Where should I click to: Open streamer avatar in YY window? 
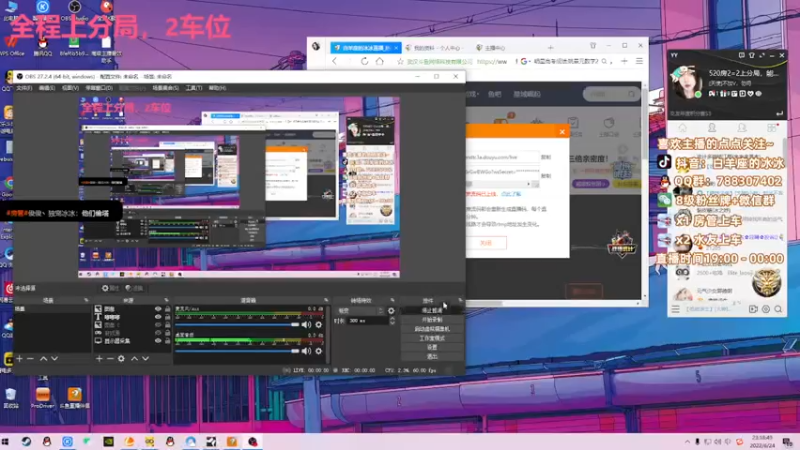[x=686, y=82]
